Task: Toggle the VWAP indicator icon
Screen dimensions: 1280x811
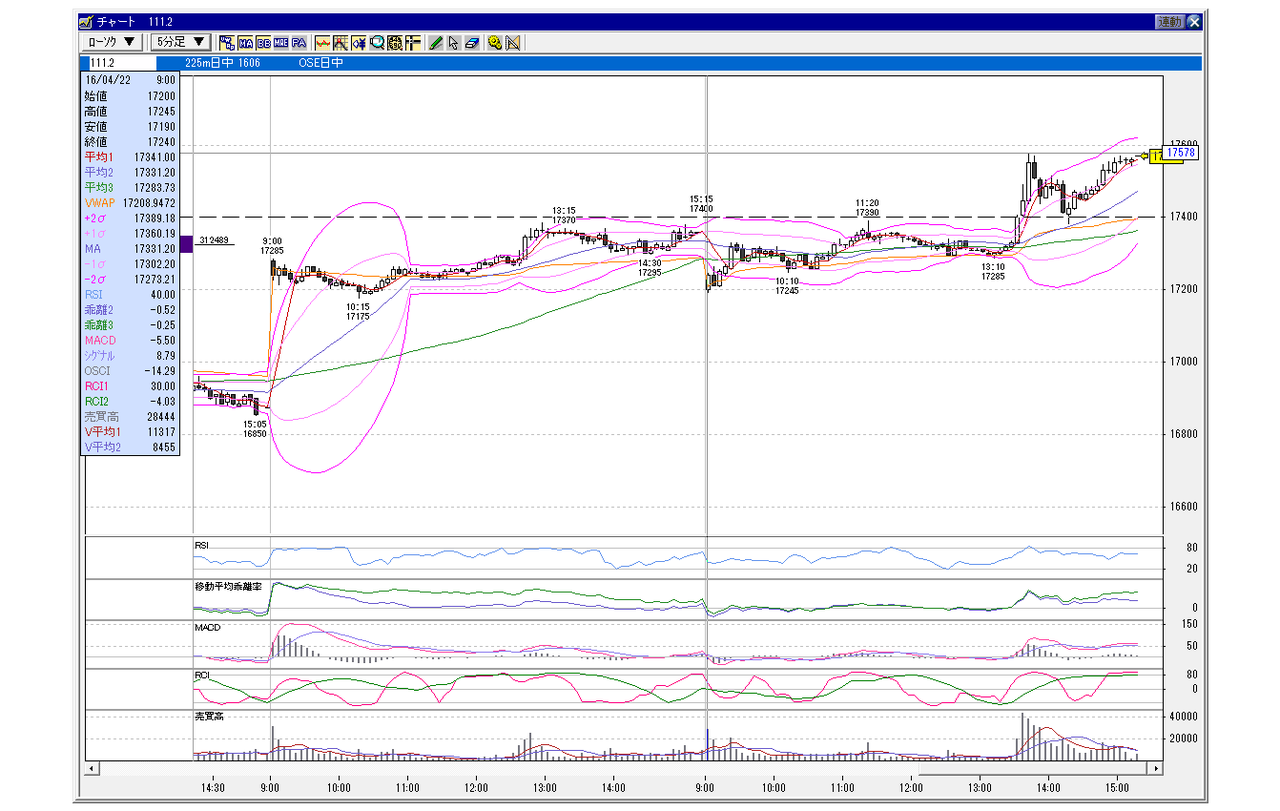Action: 225,42
